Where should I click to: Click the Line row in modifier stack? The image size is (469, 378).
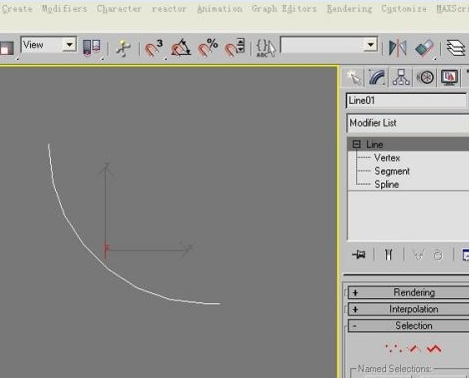click(408, 144)
